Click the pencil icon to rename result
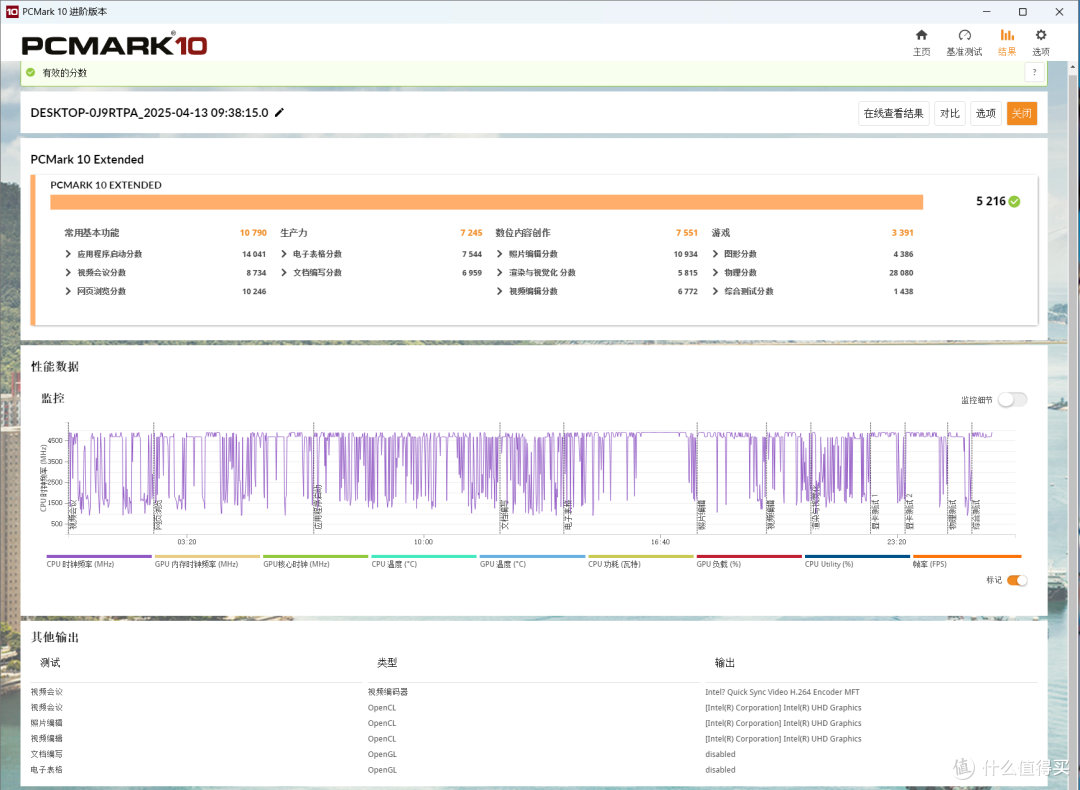The width and height of the screenshot is (1080, 790). pyautogui.click(x=280, y=112)
